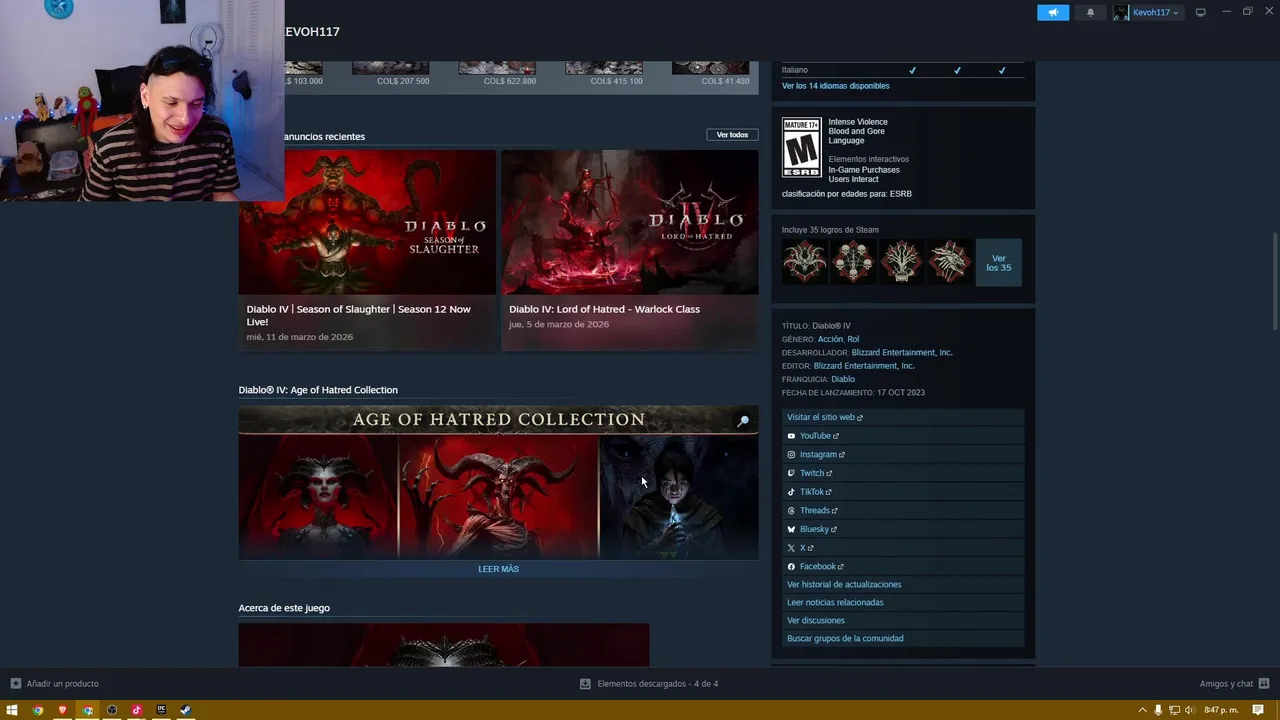Click the Bluesky butterfly icon
This screenshot has width=1280, height=720.
click(x=791, y=529)
